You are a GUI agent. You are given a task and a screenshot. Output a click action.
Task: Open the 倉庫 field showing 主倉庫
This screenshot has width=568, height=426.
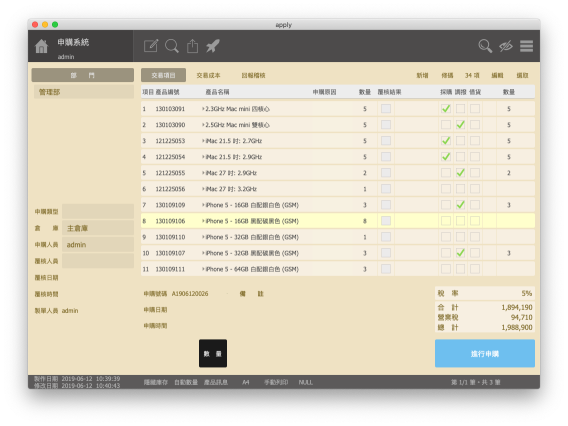98,228
